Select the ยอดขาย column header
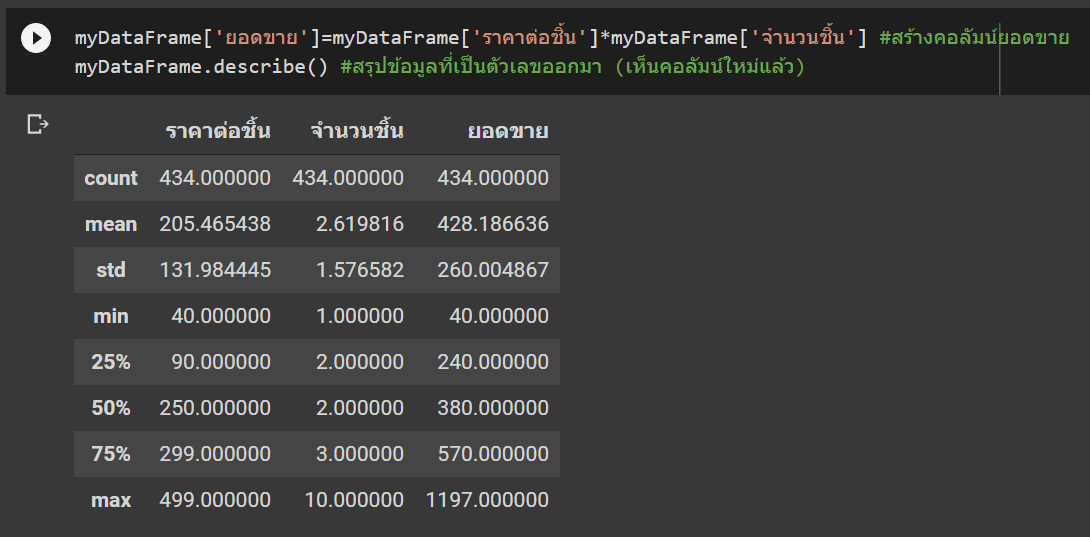 pyautogui.click(x=508, y=131)
